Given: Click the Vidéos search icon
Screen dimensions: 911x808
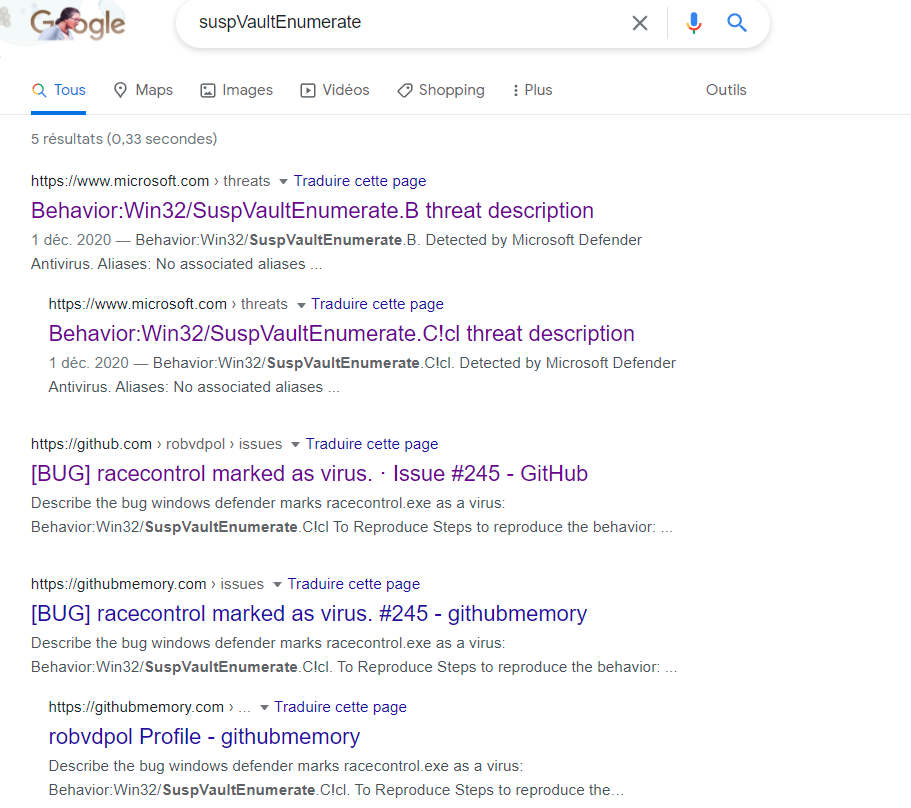Looking at the screenshot, I should (306, 90).
